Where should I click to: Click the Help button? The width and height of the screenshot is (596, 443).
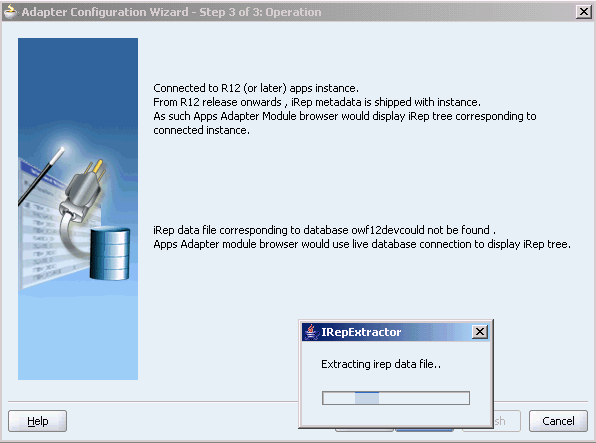37,421
